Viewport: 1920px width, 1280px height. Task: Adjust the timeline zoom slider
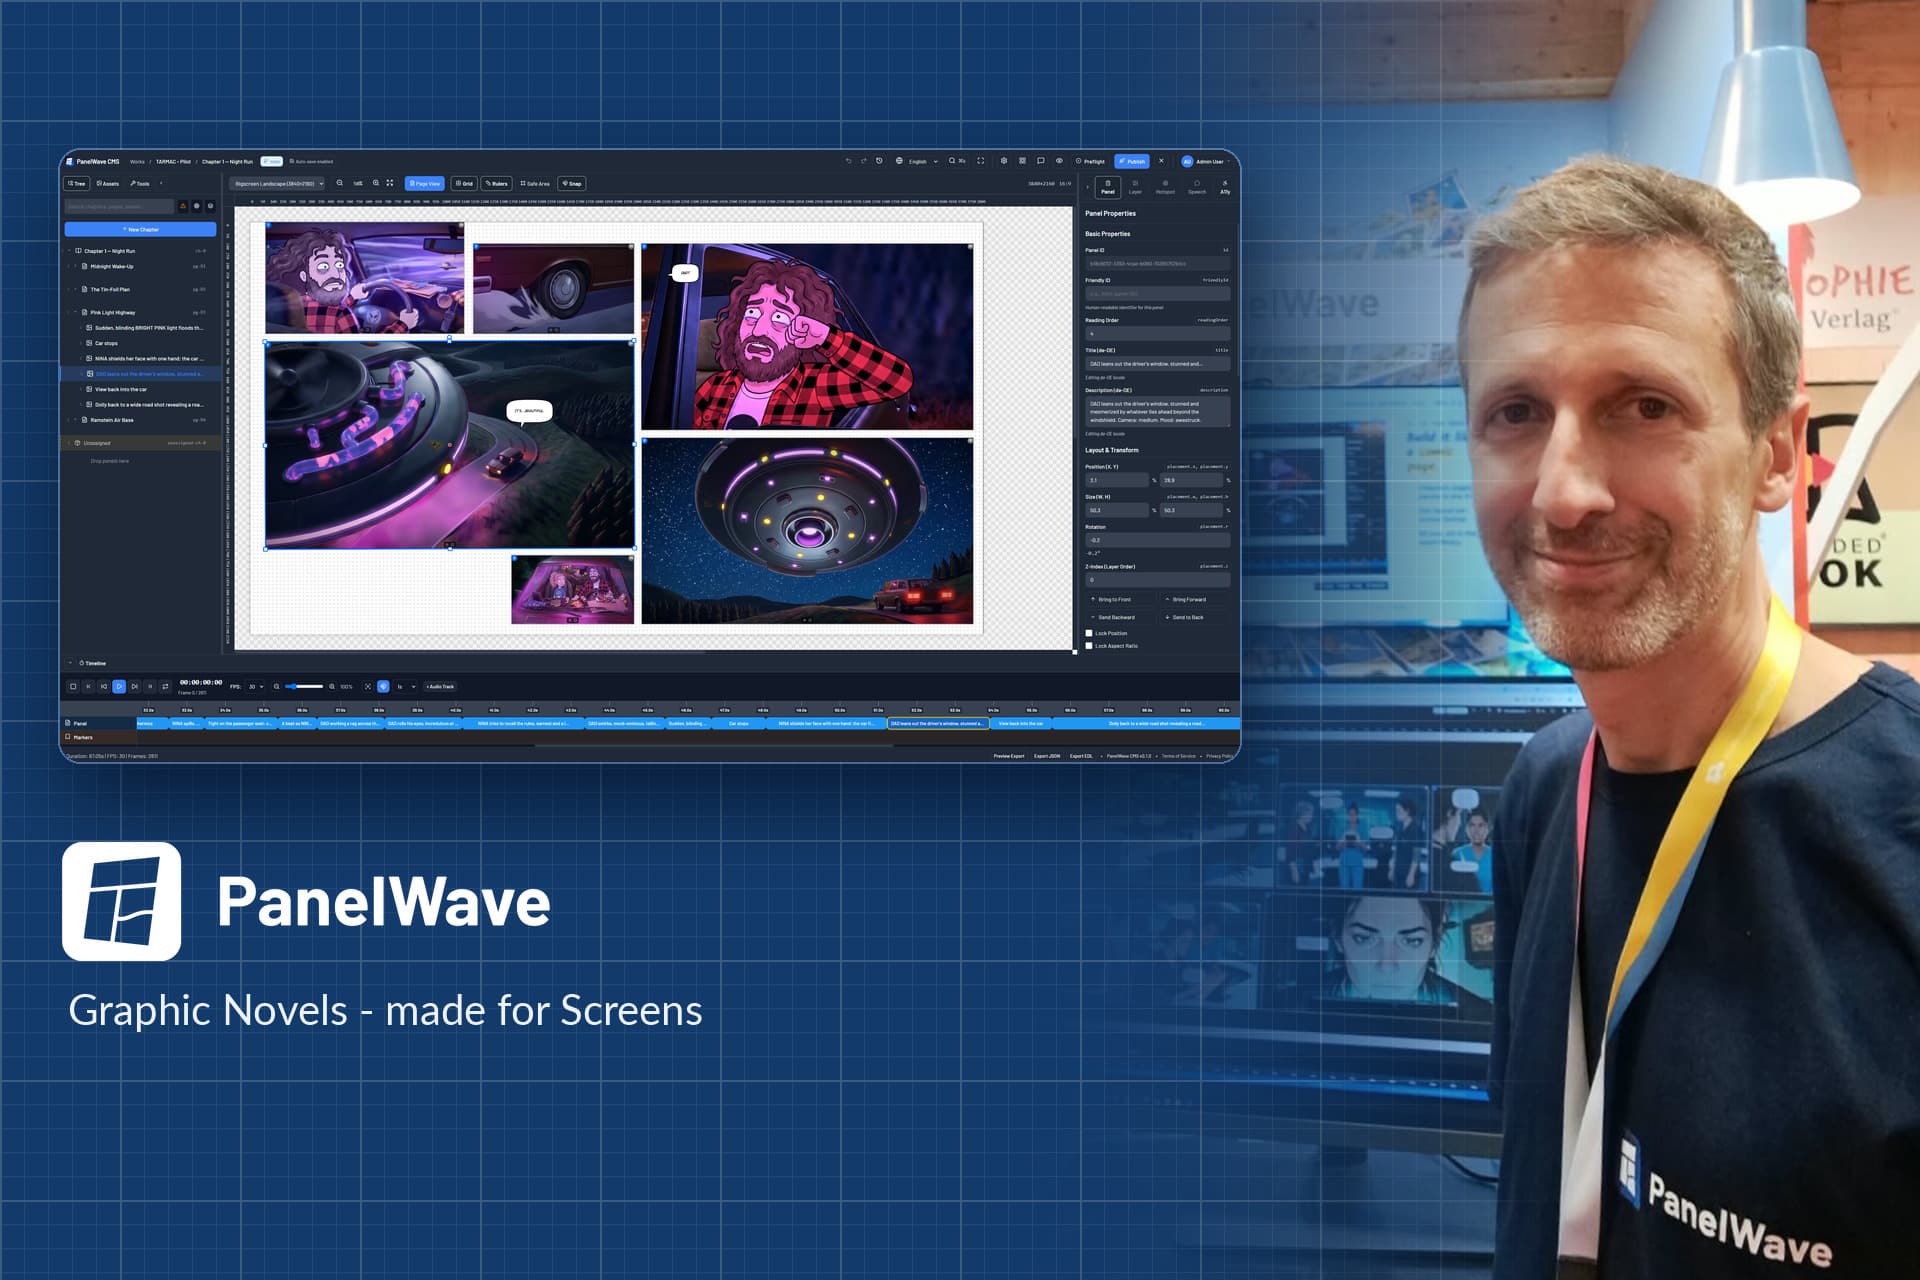[x=304, y=687]
